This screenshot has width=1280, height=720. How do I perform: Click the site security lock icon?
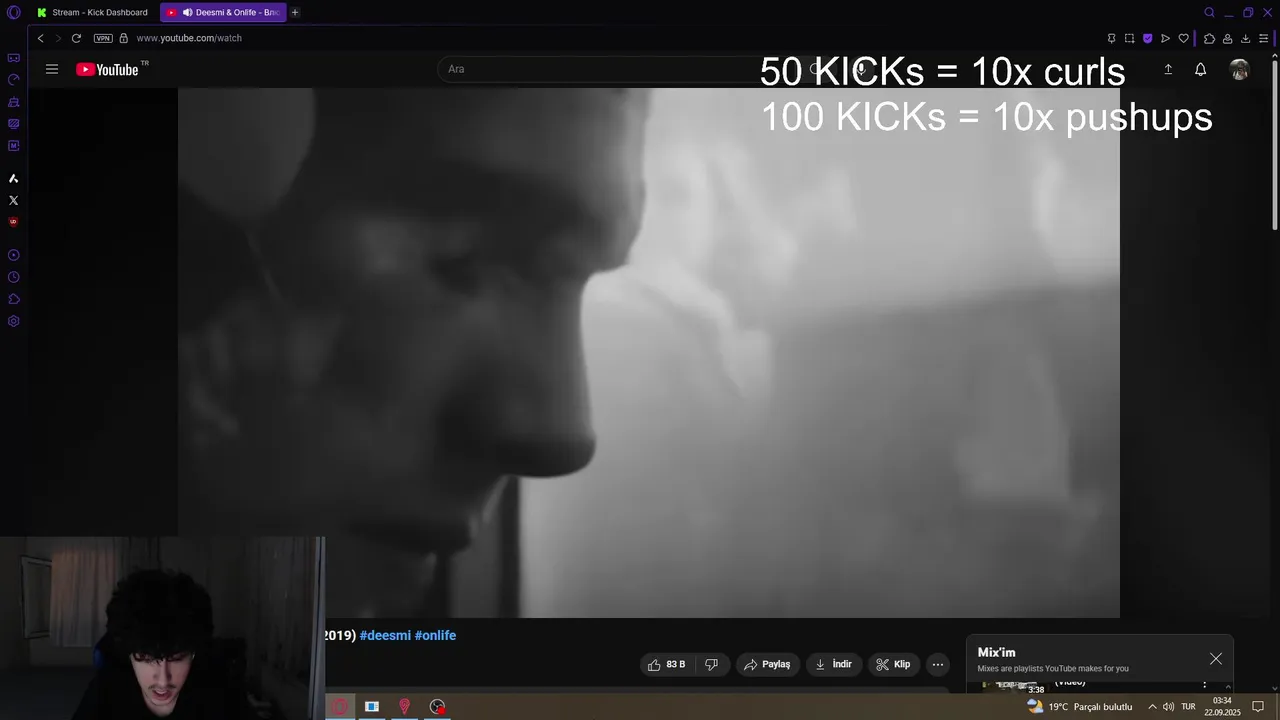click(x=124, y=38)
